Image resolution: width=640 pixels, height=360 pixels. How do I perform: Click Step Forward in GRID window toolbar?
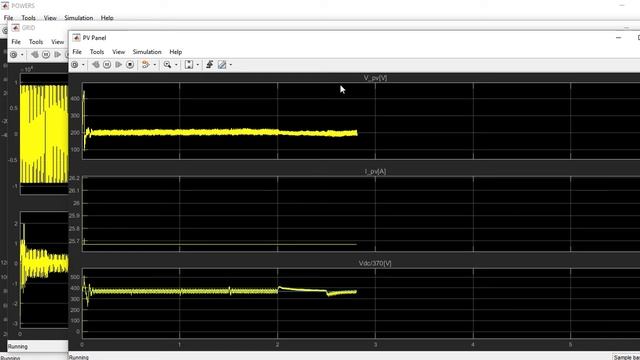58,54
